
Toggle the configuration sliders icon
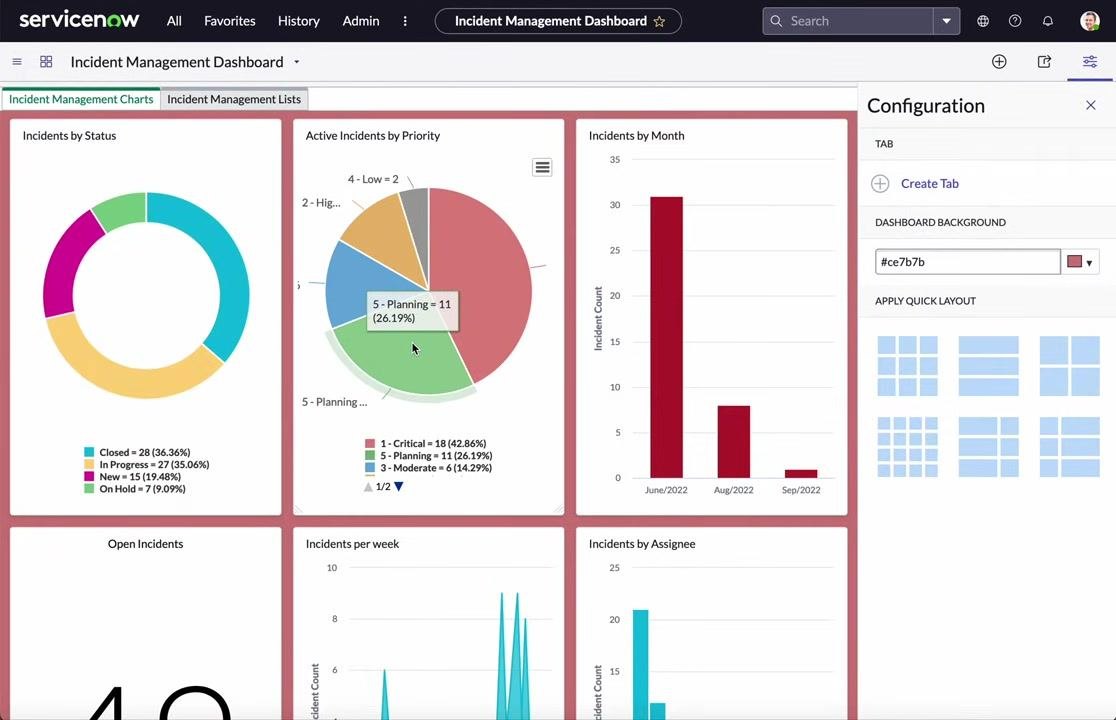(1090, 62)
